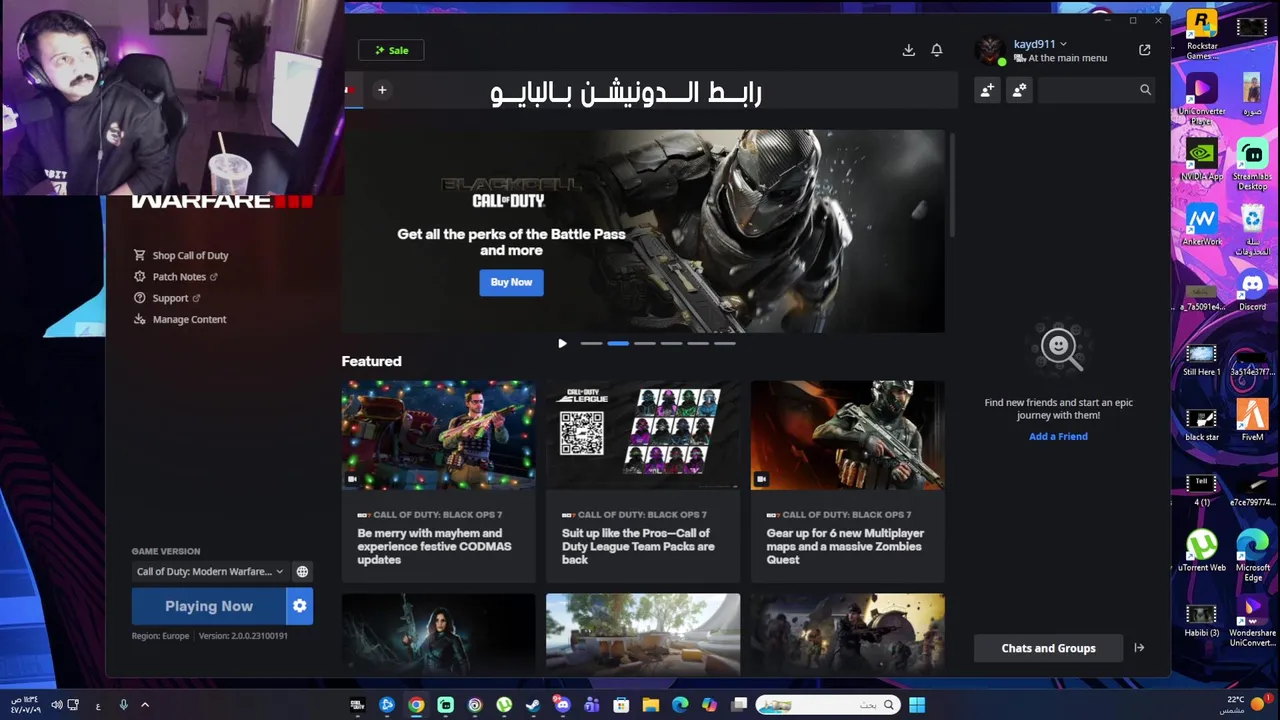Play the banner carousel

(562, 343)
